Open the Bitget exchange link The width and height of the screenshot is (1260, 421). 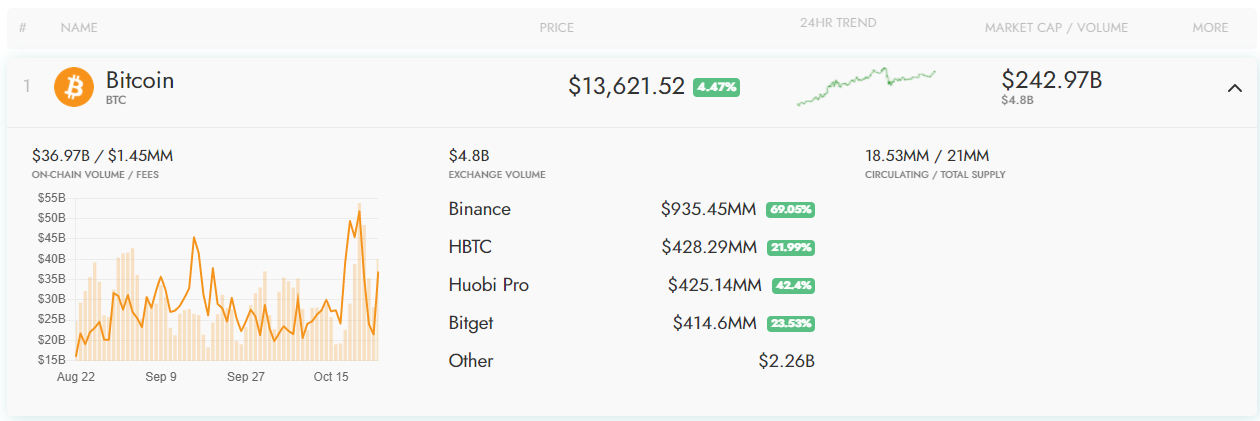471,323
